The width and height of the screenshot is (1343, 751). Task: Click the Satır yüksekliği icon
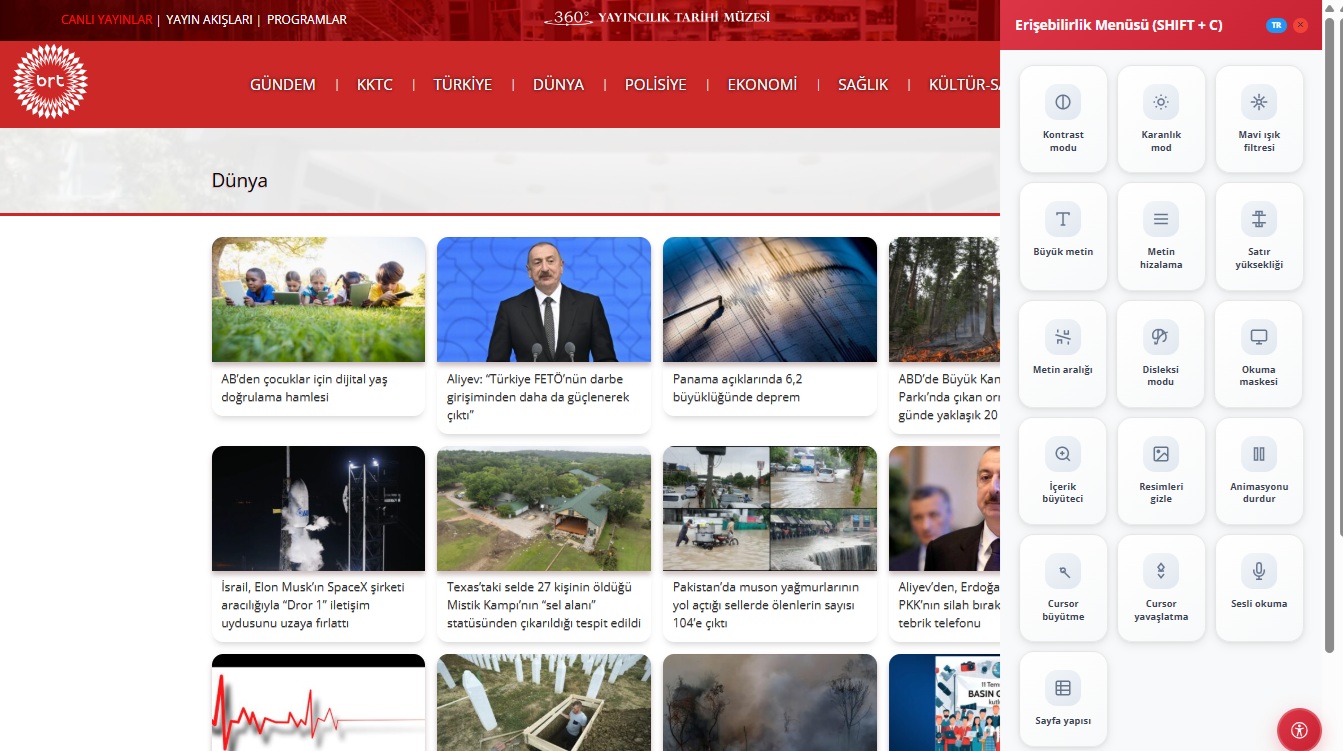pos(1258,220)
